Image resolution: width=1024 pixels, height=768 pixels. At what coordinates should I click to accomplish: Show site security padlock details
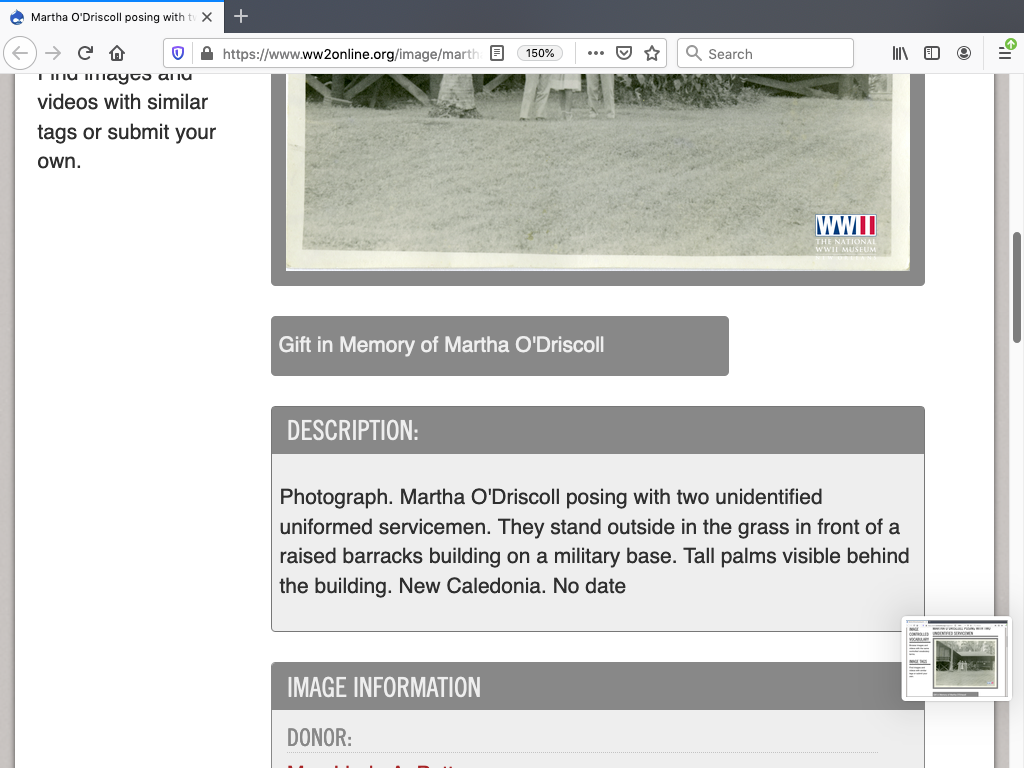click(206, 54)
